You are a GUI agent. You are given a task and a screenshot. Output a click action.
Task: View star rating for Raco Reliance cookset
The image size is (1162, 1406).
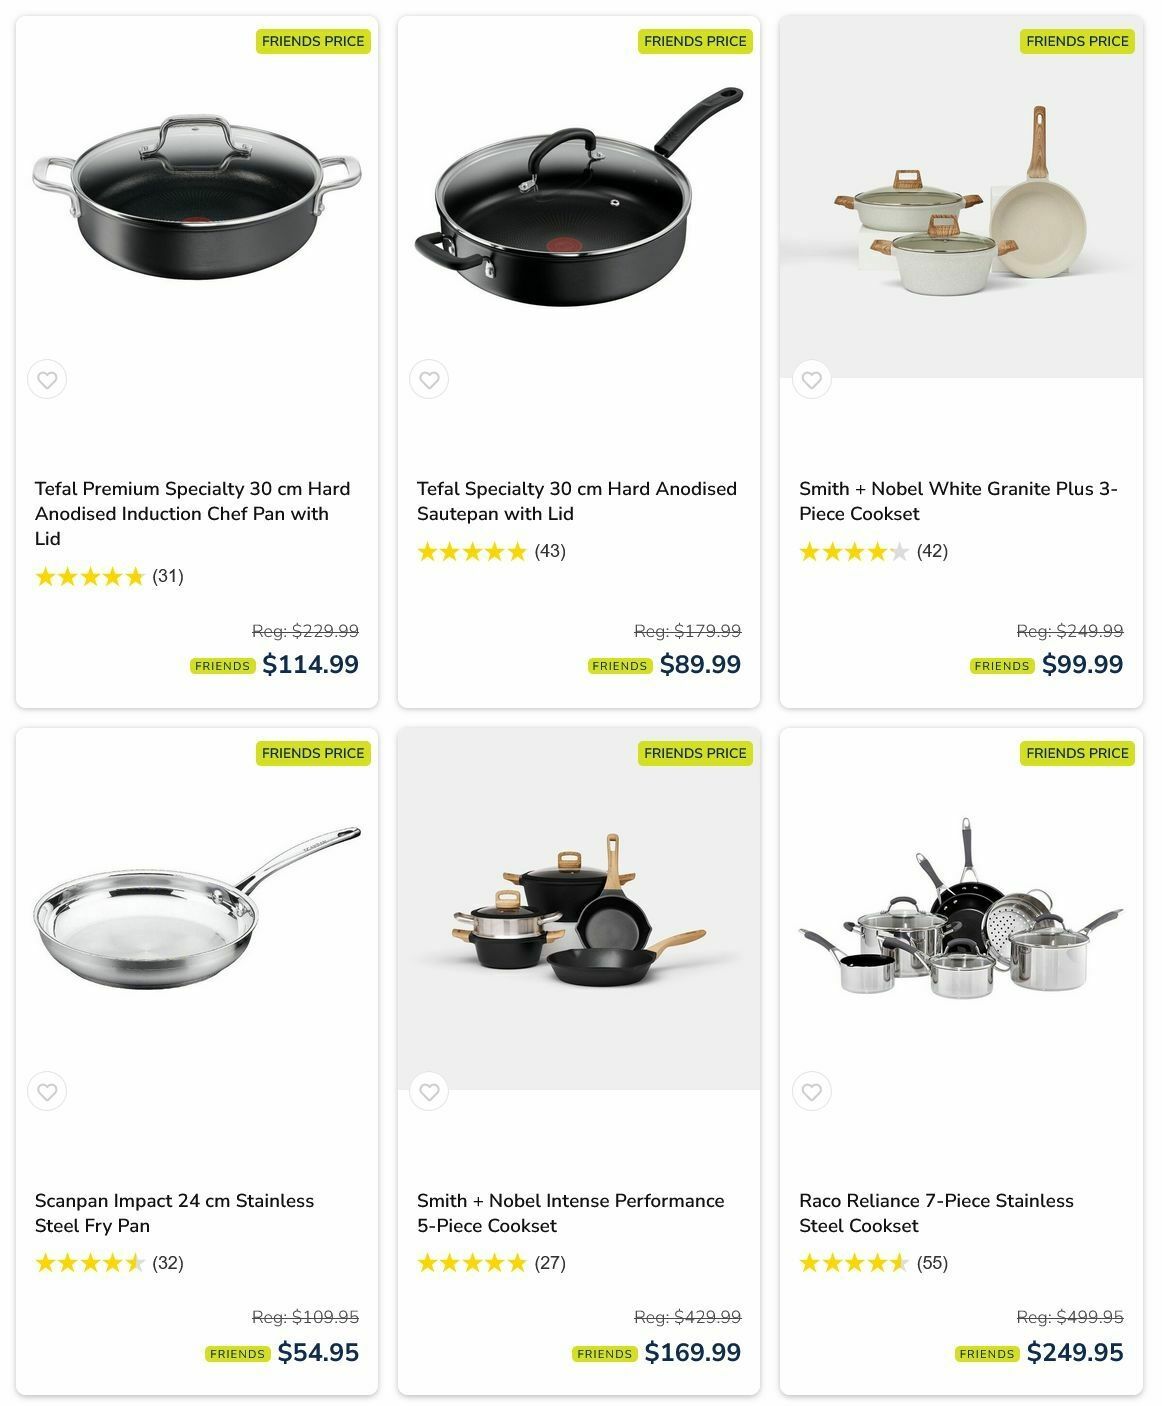tap(853, 1263)
